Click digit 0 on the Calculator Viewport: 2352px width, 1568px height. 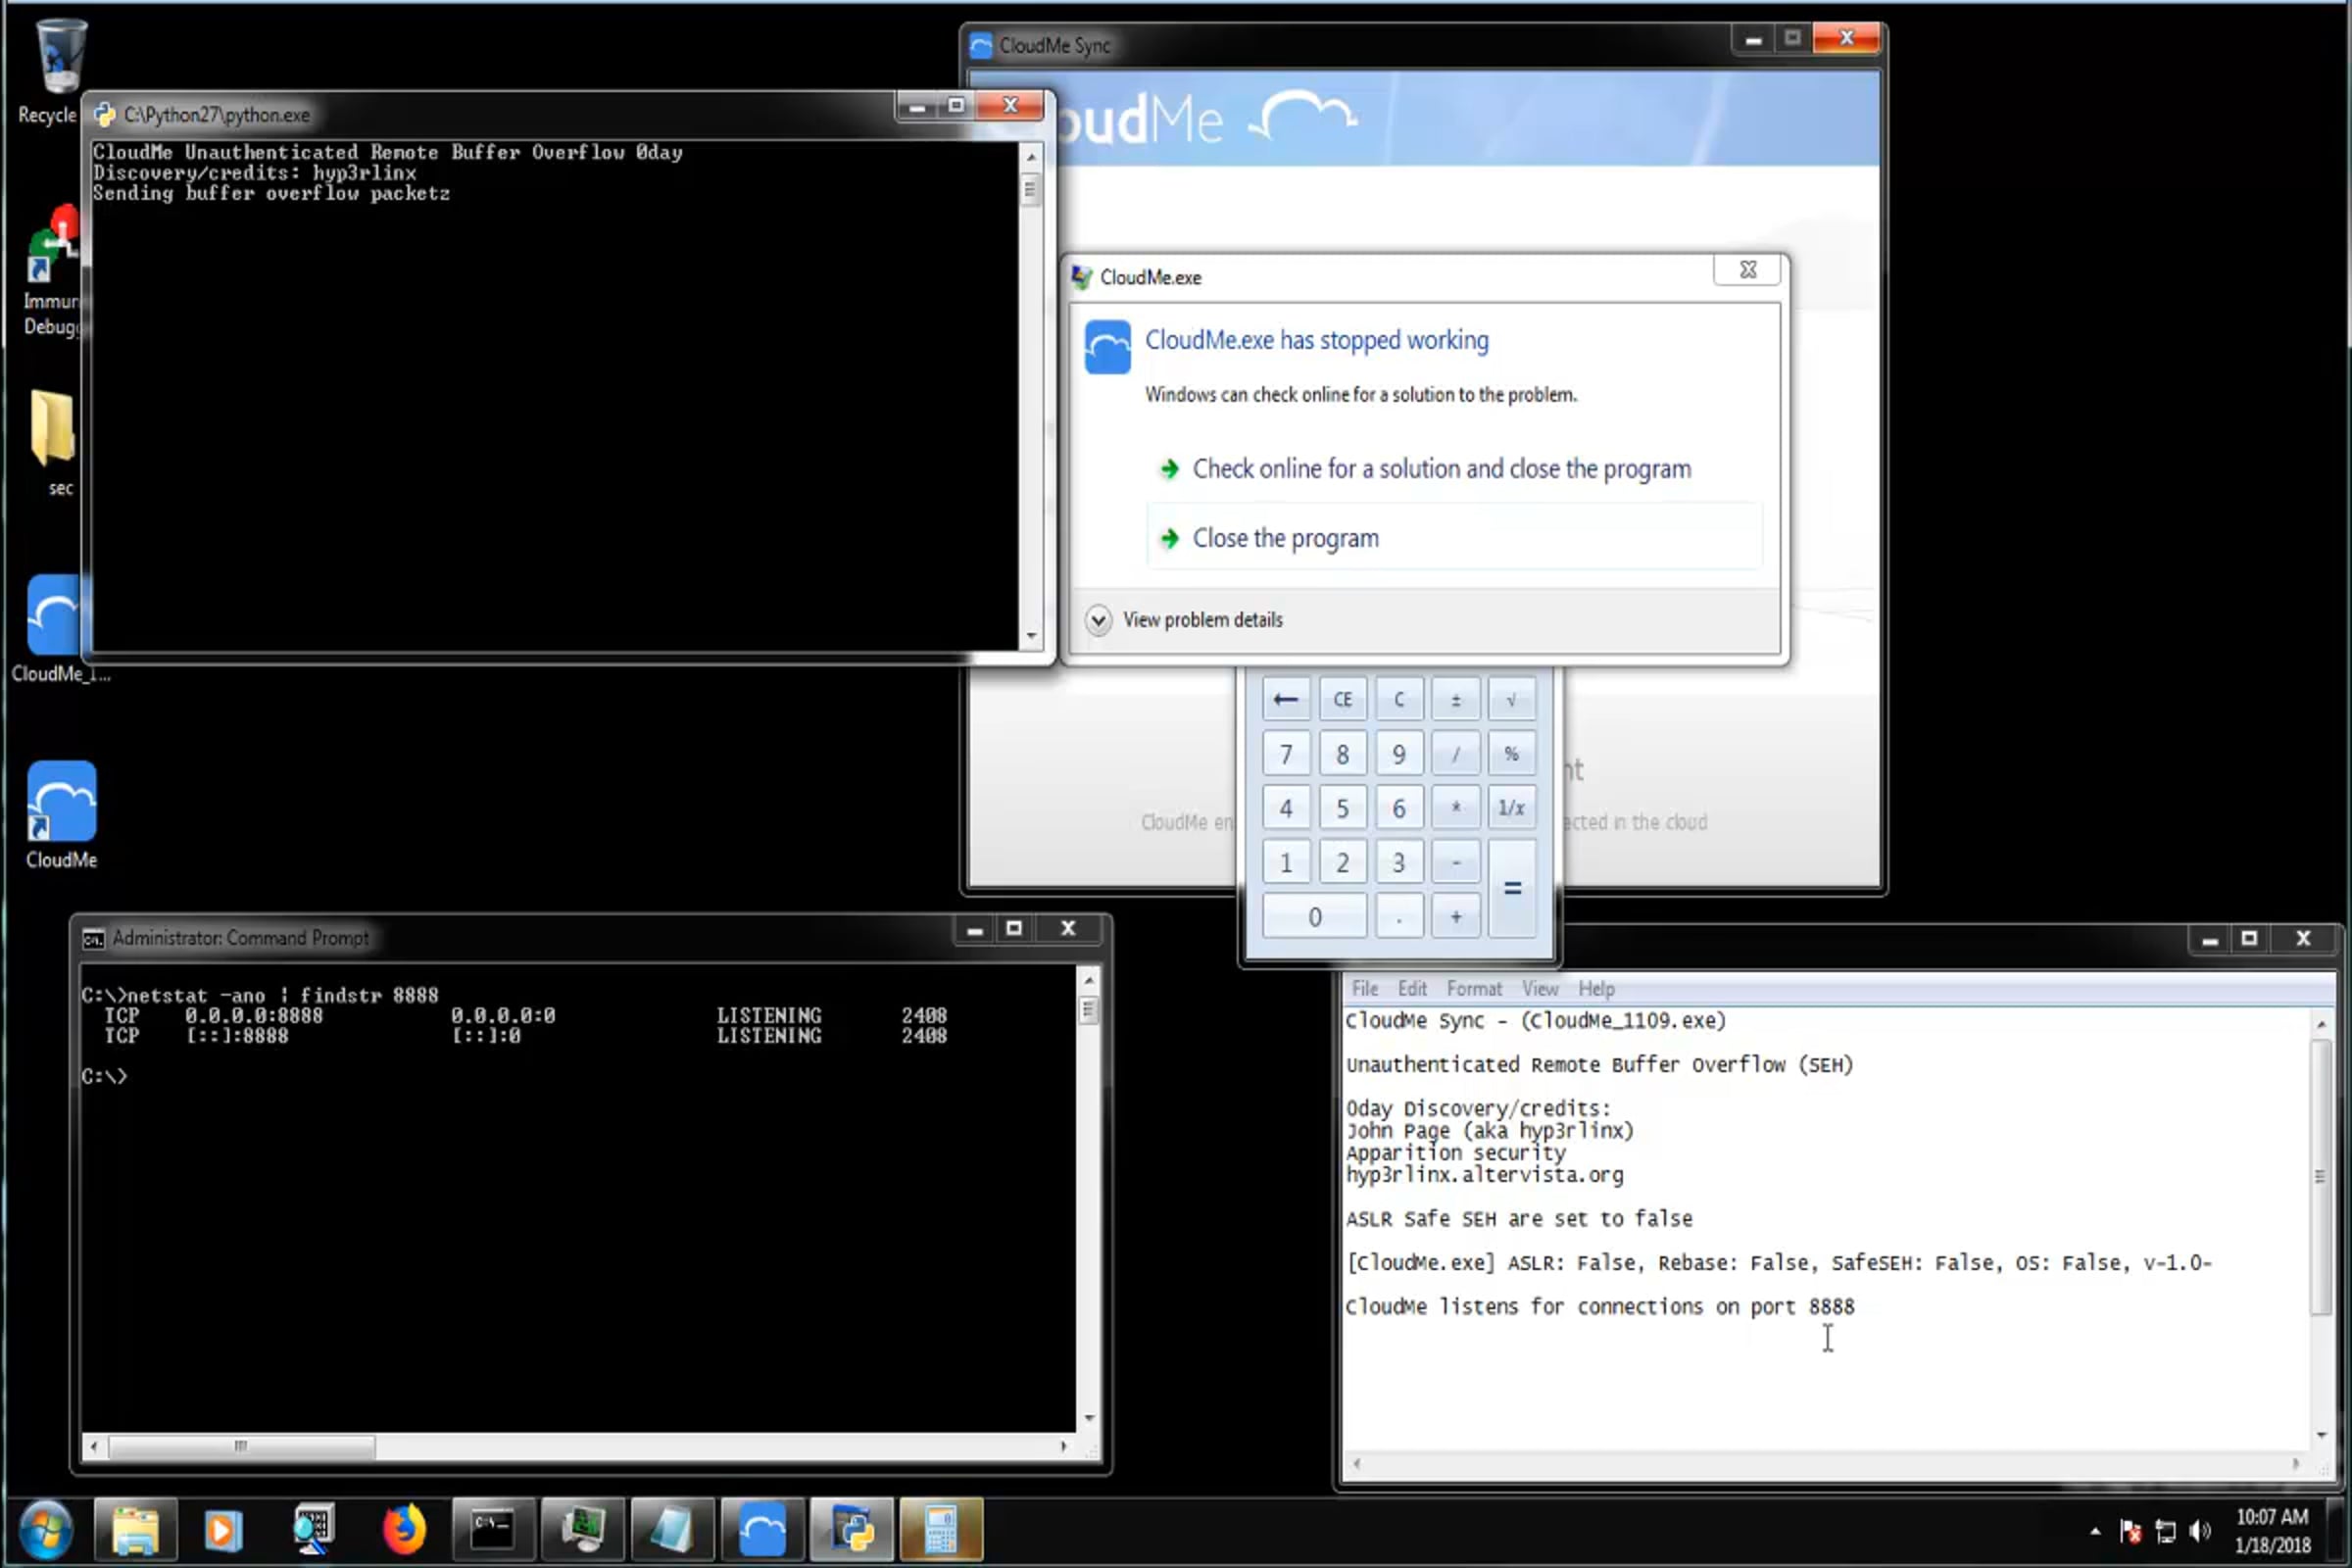tap(1314, 916)
